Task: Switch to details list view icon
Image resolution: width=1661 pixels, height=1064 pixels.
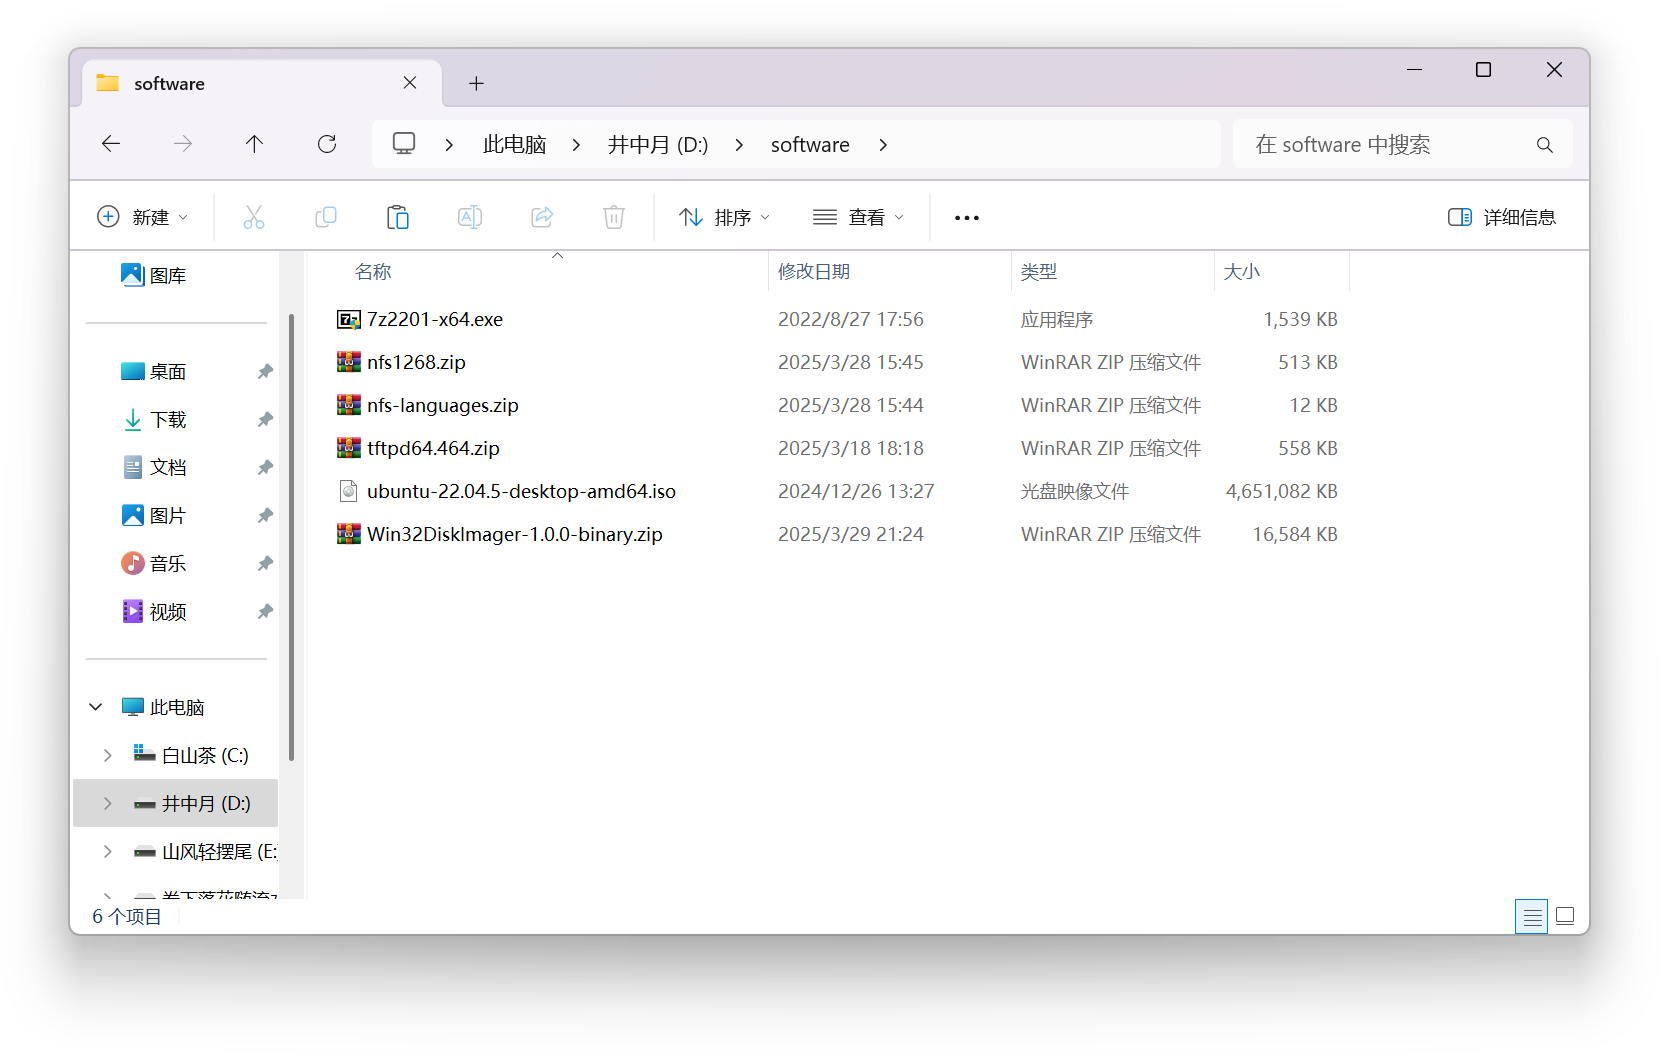Action: pos(1532,916)
